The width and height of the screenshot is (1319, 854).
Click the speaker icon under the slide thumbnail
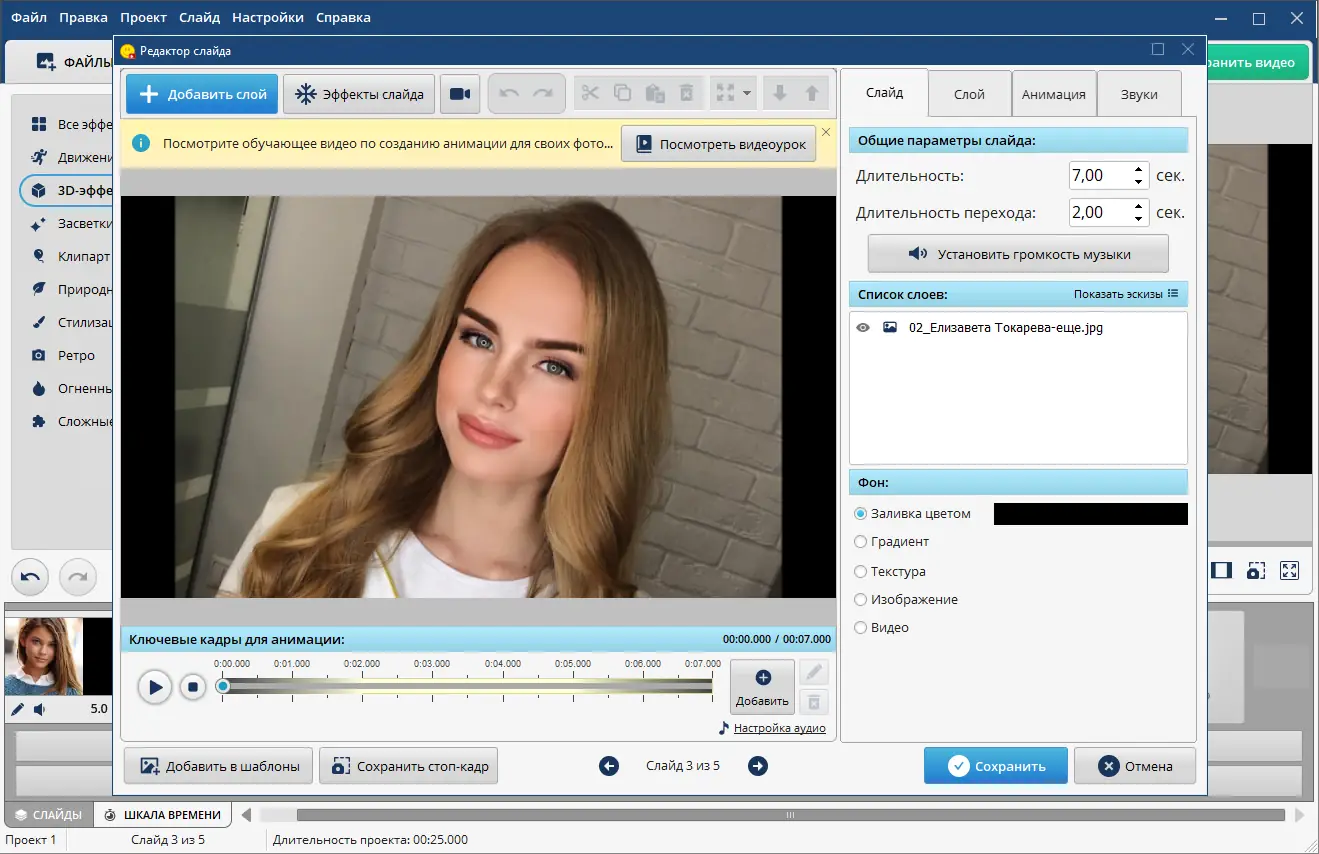point(39,710)
